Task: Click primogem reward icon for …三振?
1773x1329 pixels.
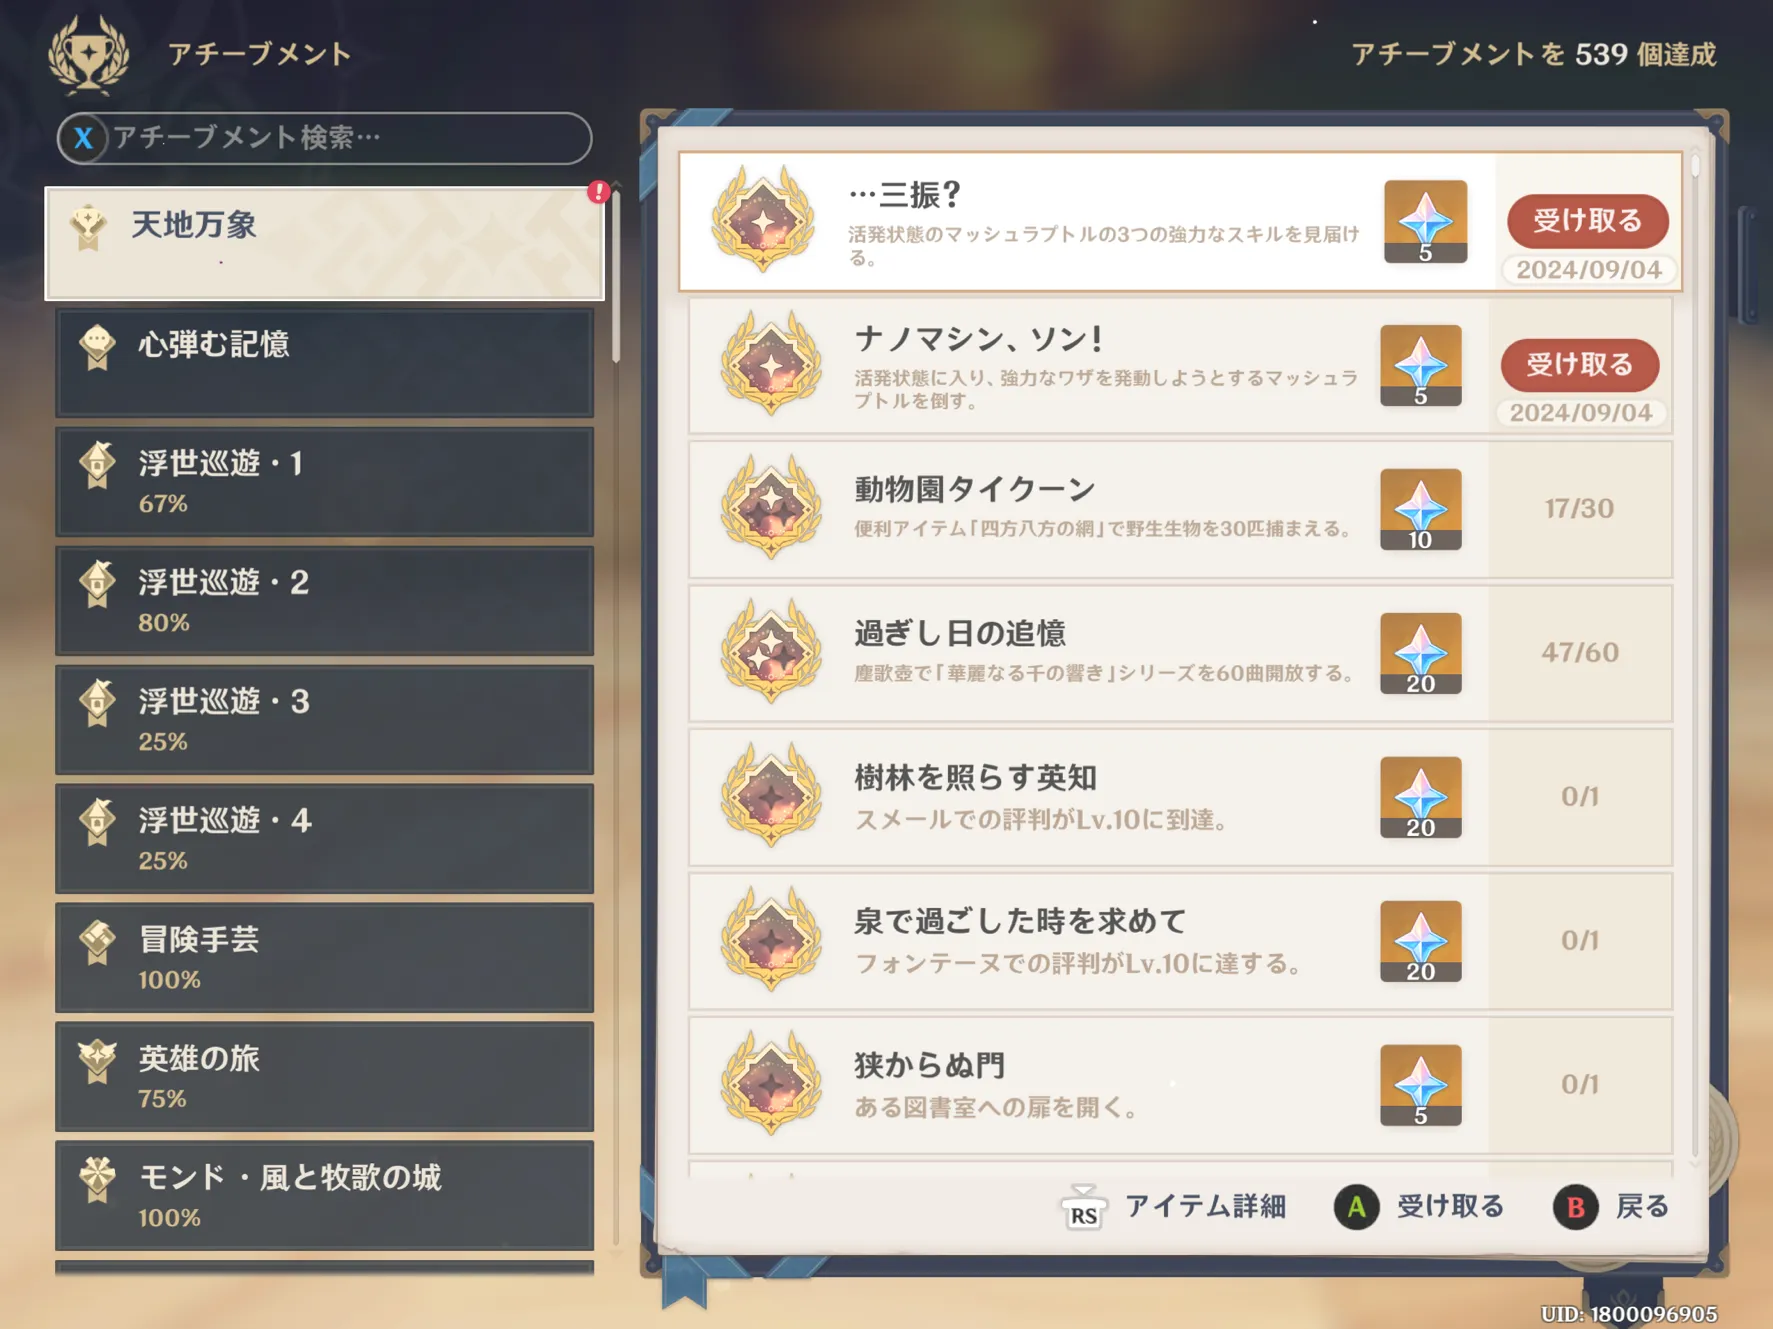Action: pos(1425,222)
